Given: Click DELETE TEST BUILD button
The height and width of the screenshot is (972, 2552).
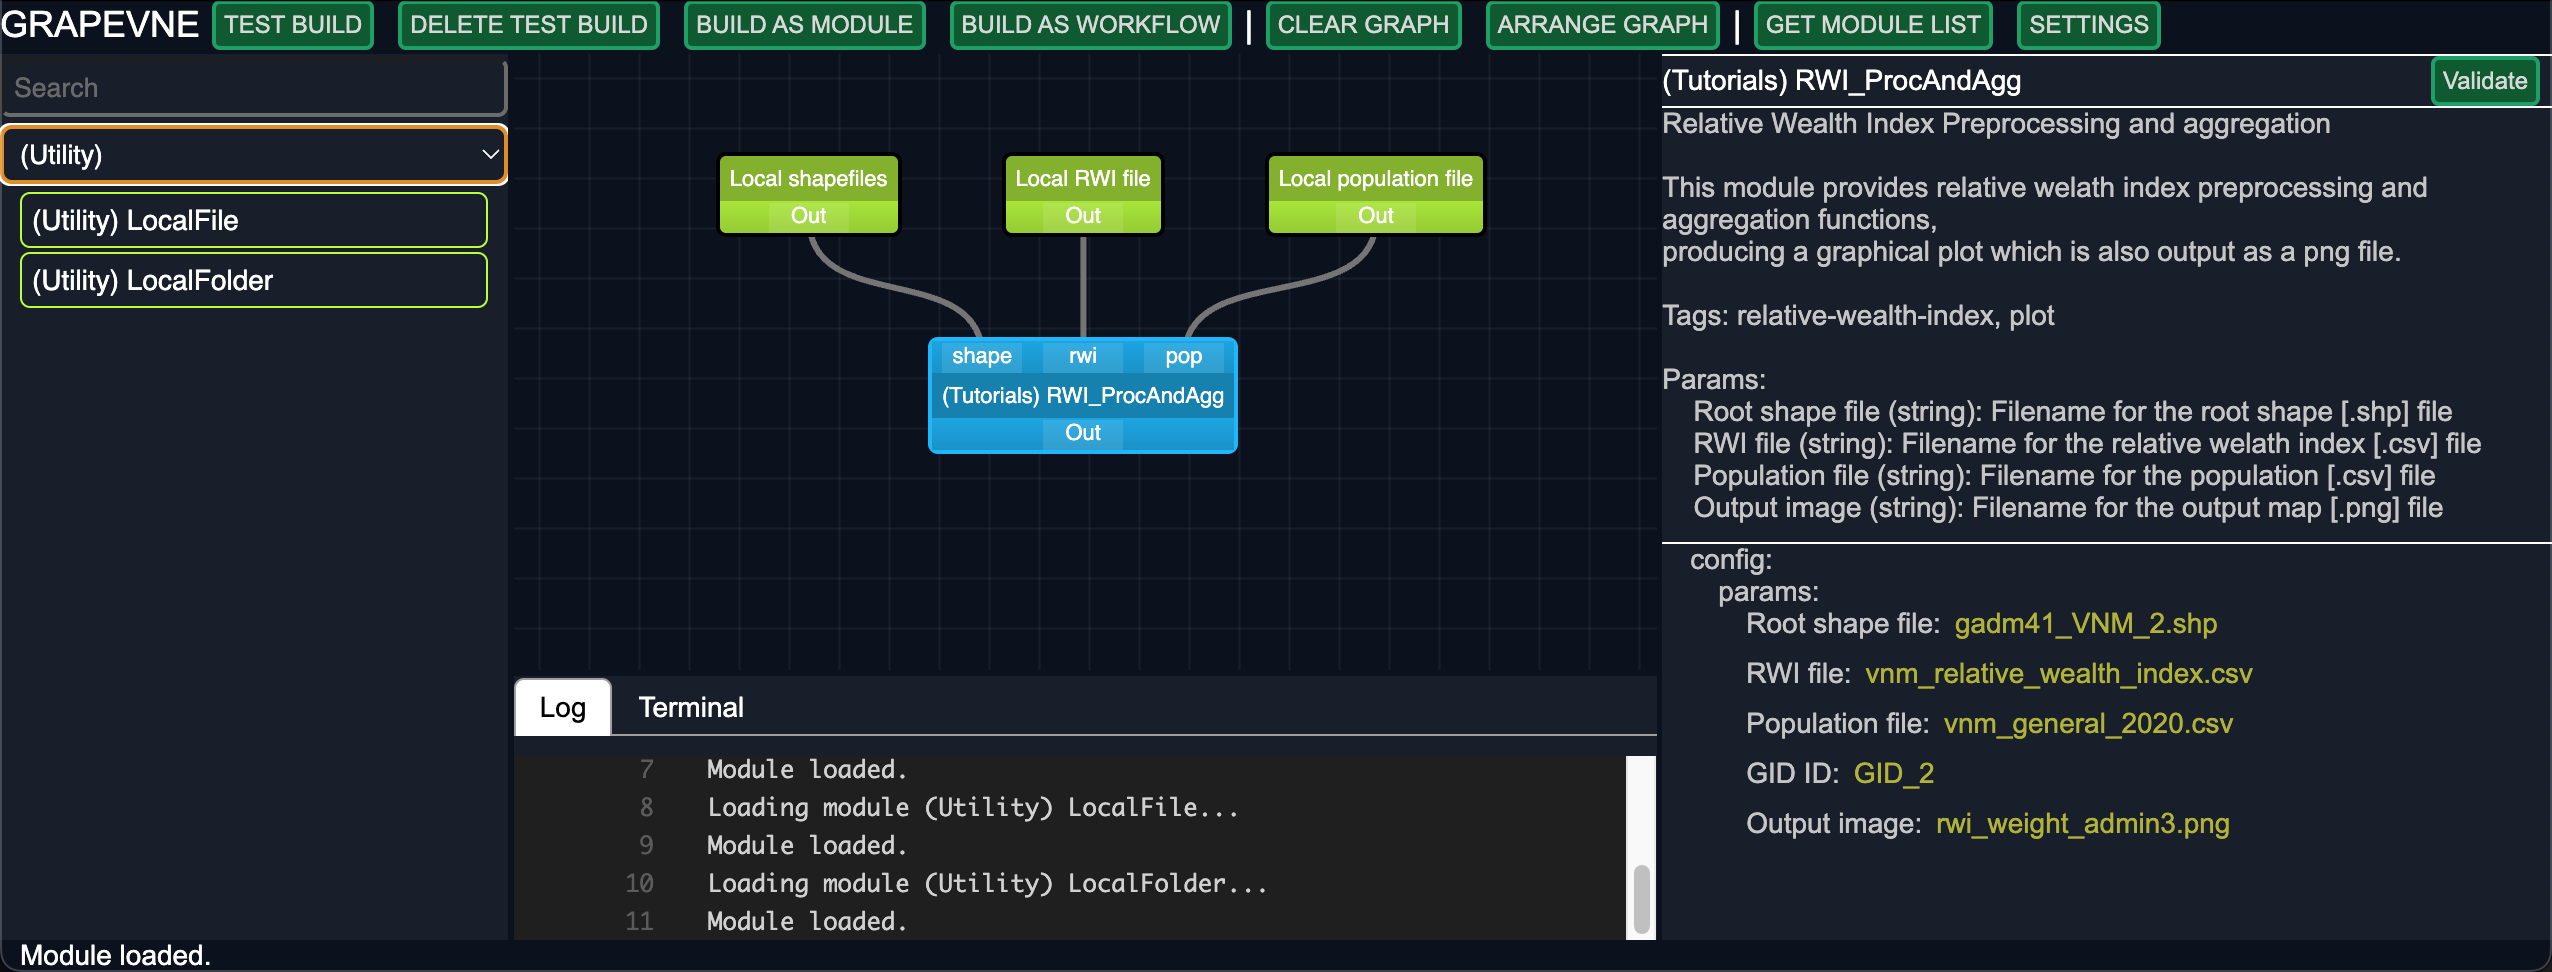Looking at the screenshot, I should [x=529, y=25].
